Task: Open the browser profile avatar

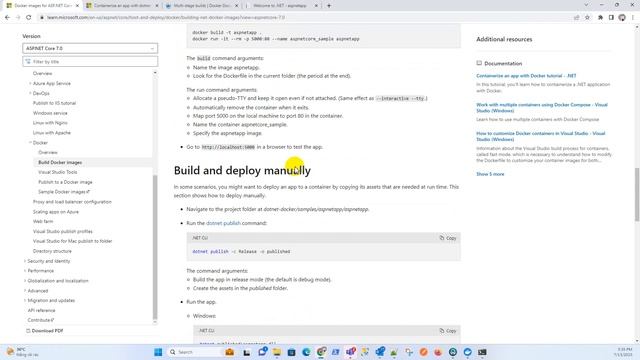Action: click(x=622, y=18)
